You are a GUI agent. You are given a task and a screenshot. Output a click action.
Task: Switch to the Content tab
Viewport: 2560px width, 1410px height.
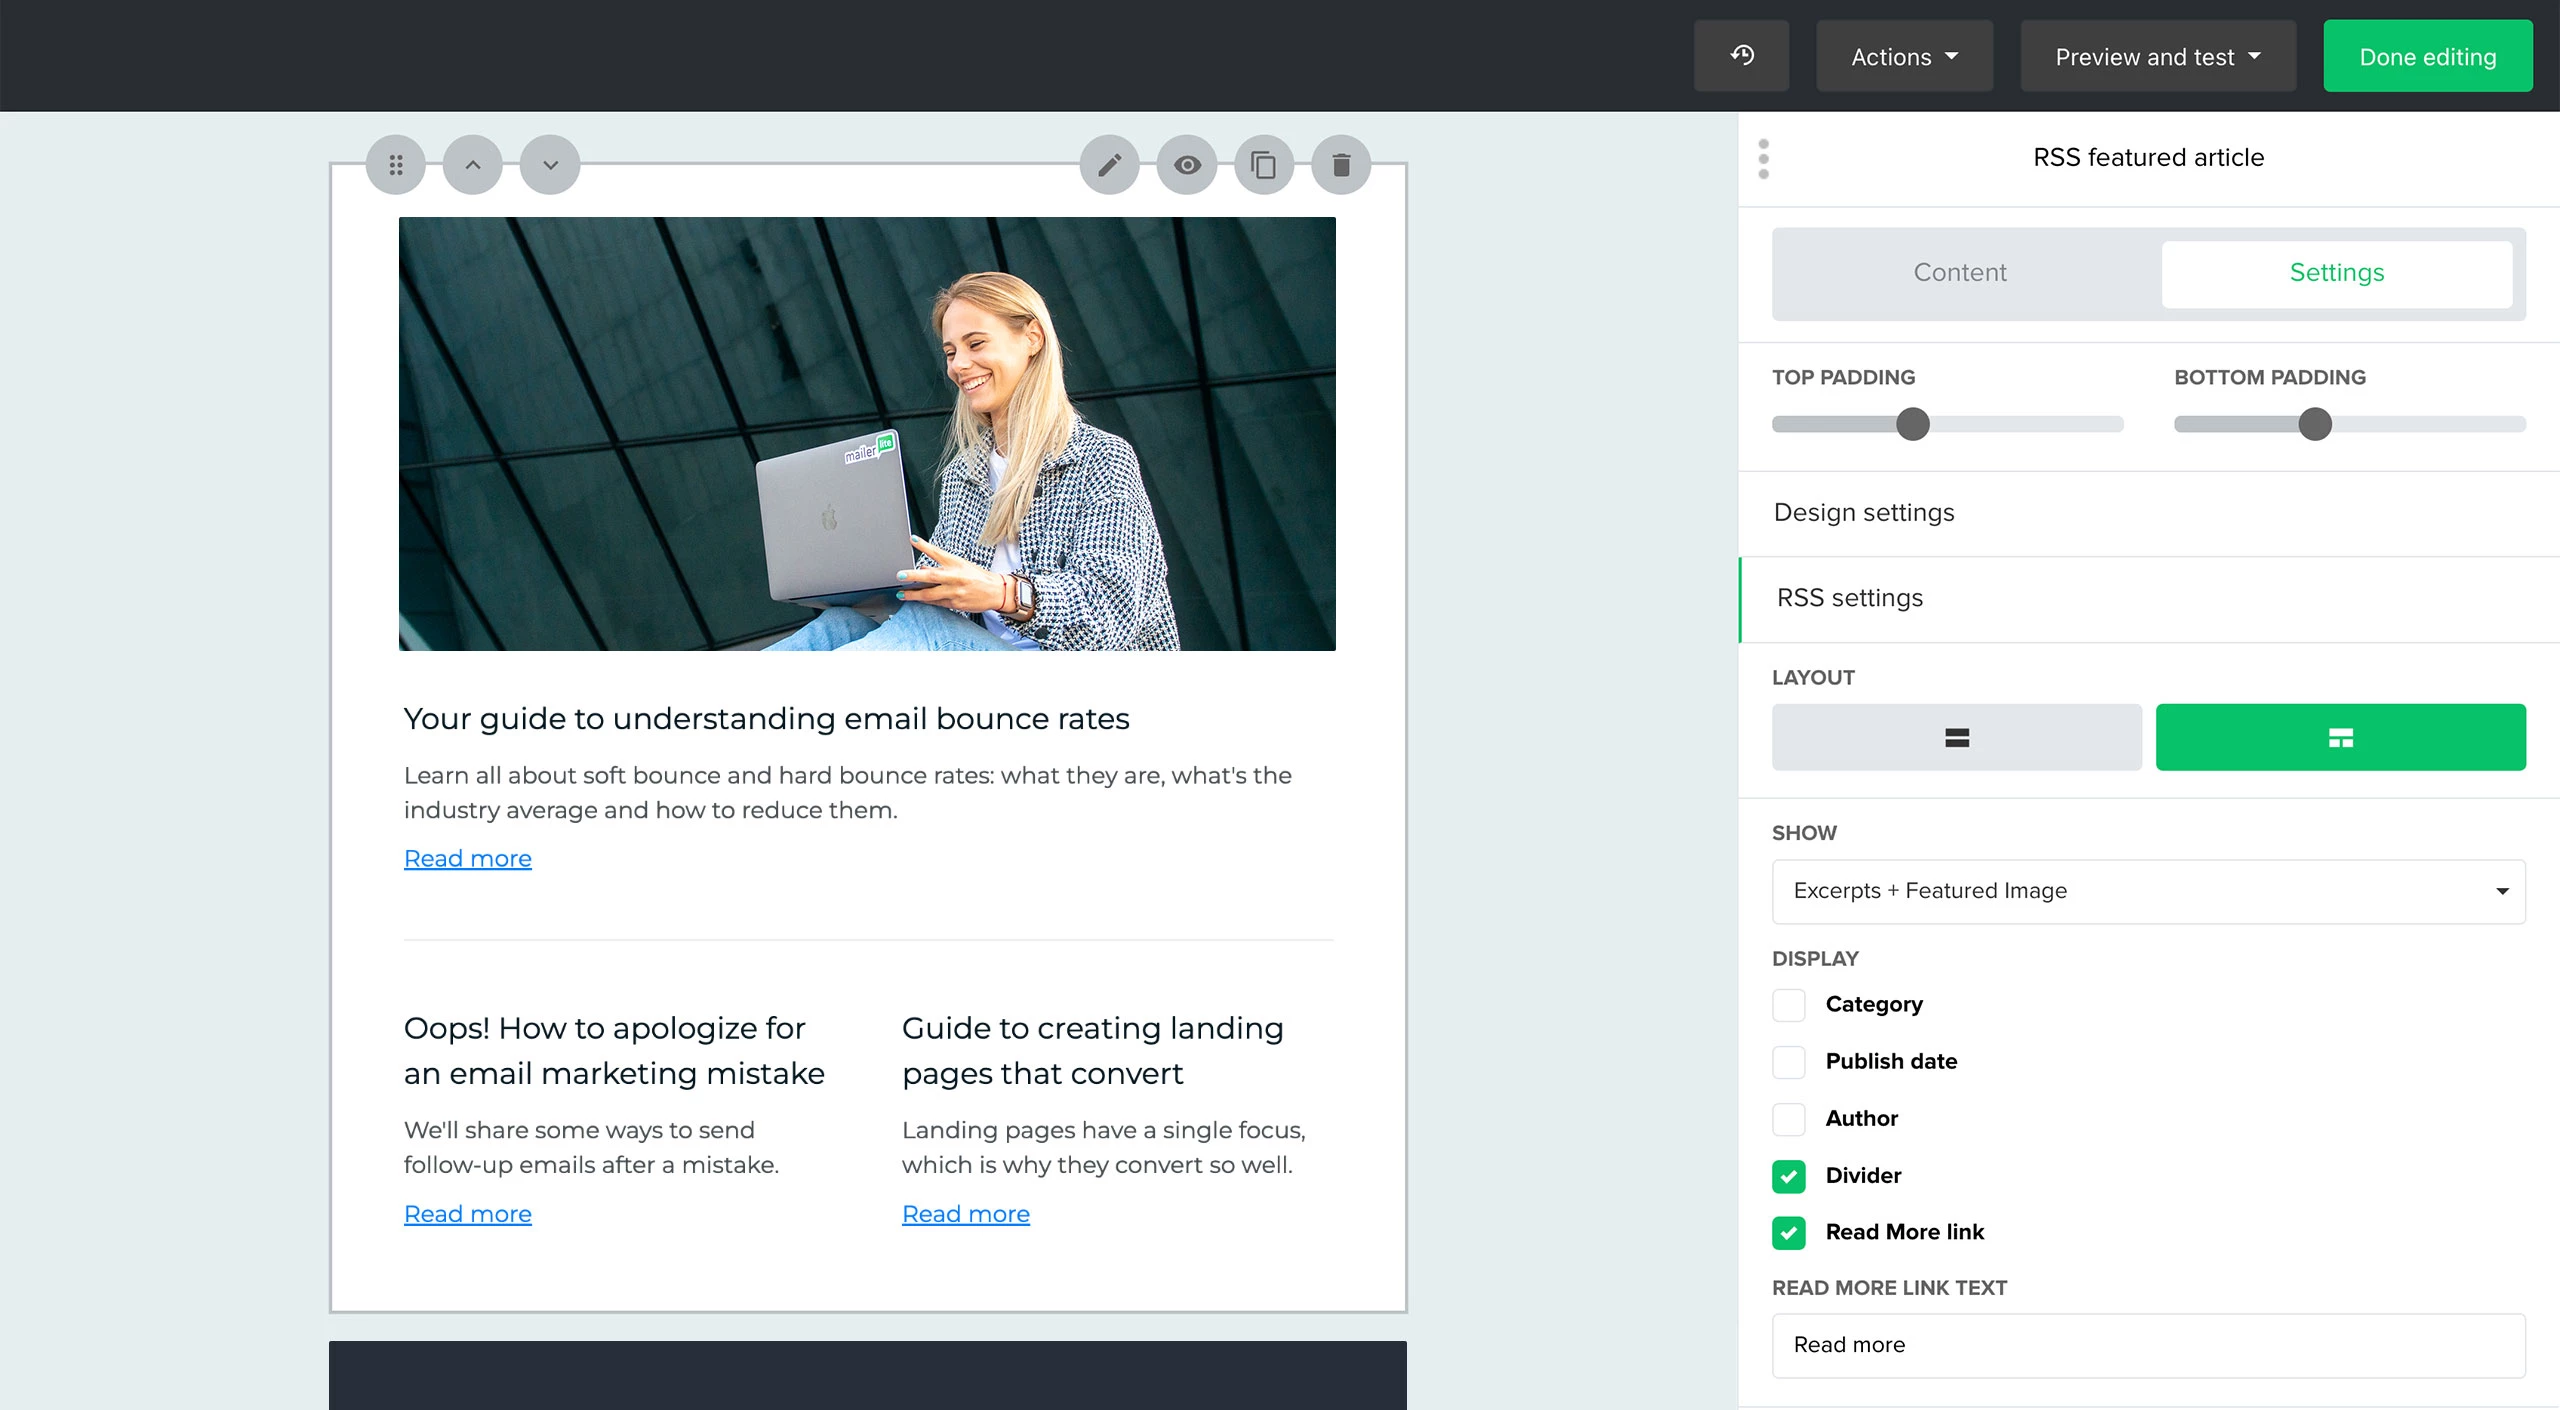1960,273
